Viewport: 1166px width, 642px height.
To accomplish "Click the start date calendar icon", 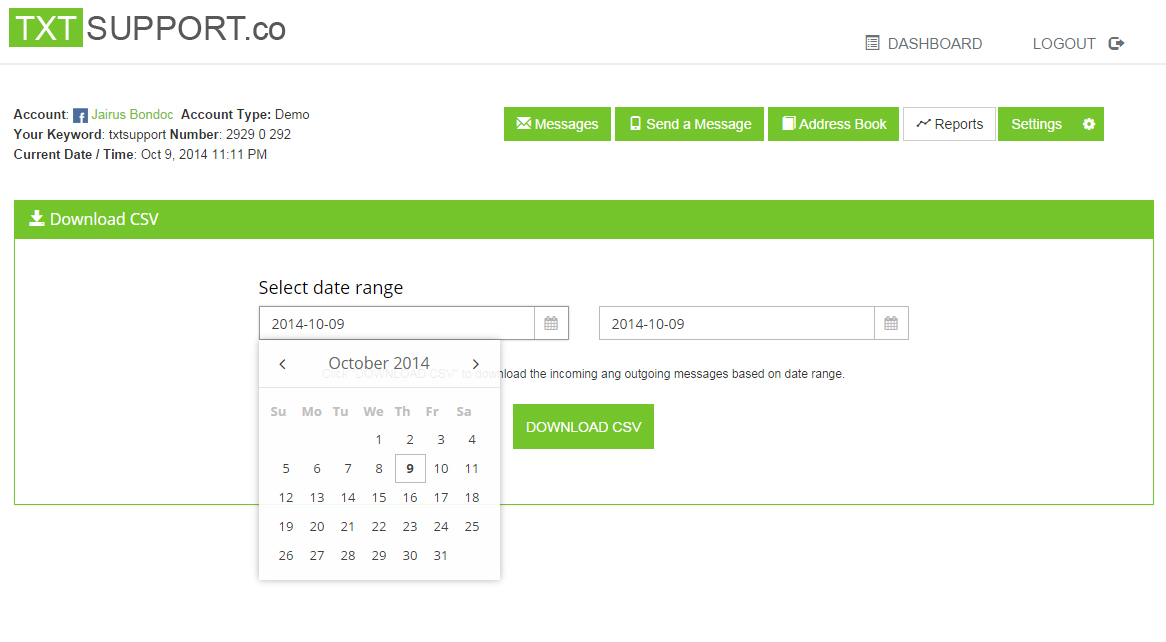I will pos(551,324).
